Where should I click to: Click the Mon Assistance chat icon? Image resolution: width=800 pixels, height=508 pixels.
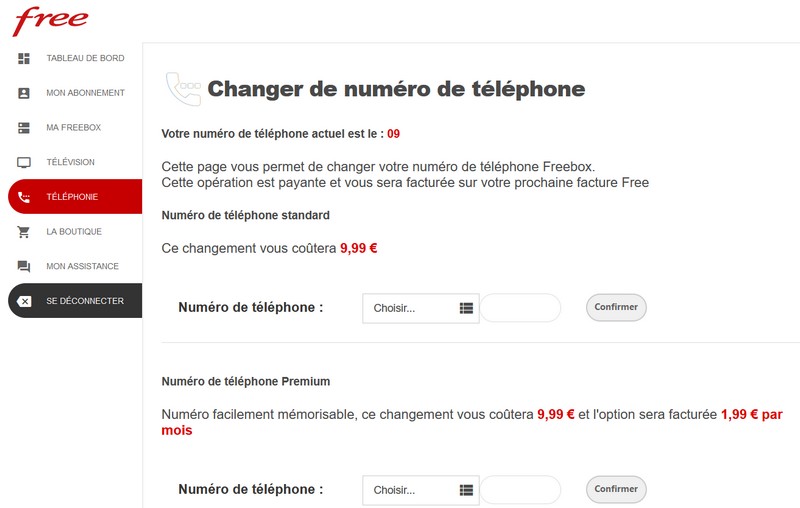coord(24,267)
